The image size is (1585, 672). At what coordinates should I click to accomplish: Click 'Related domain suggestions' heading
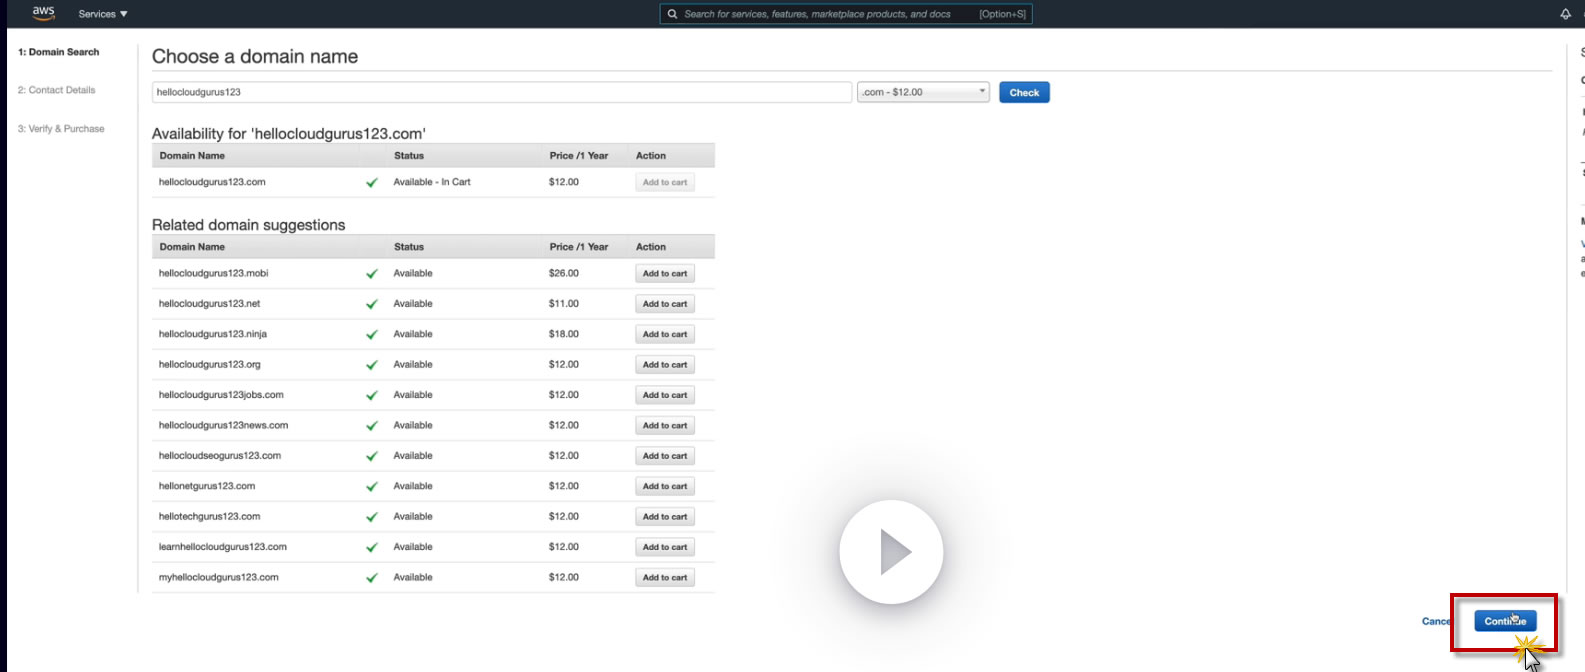249,225
